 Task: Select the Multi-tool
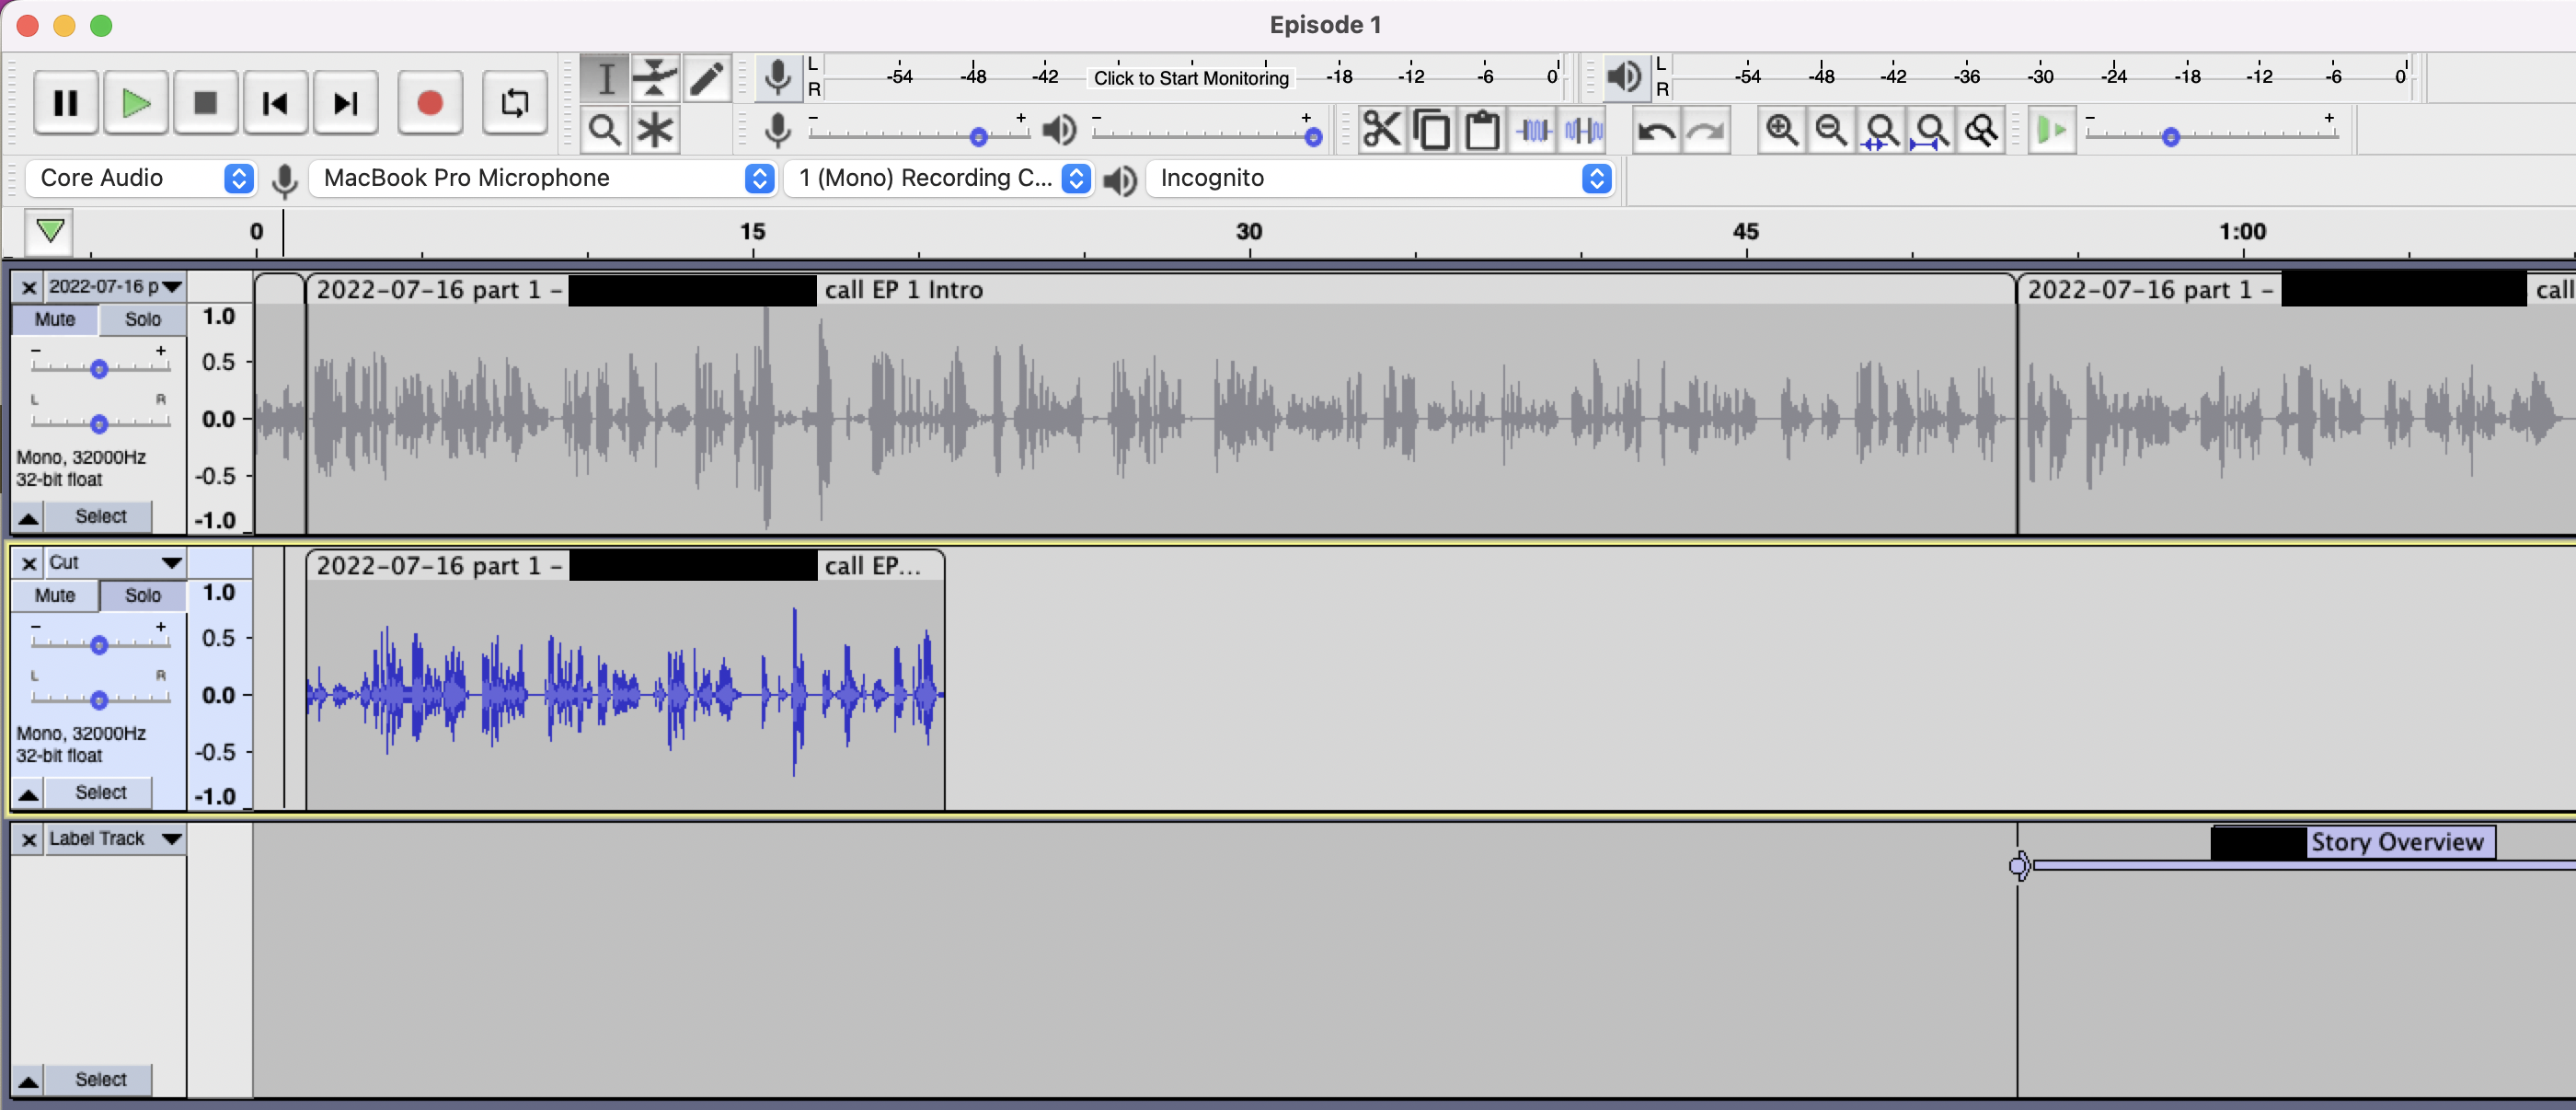point(655,130)
